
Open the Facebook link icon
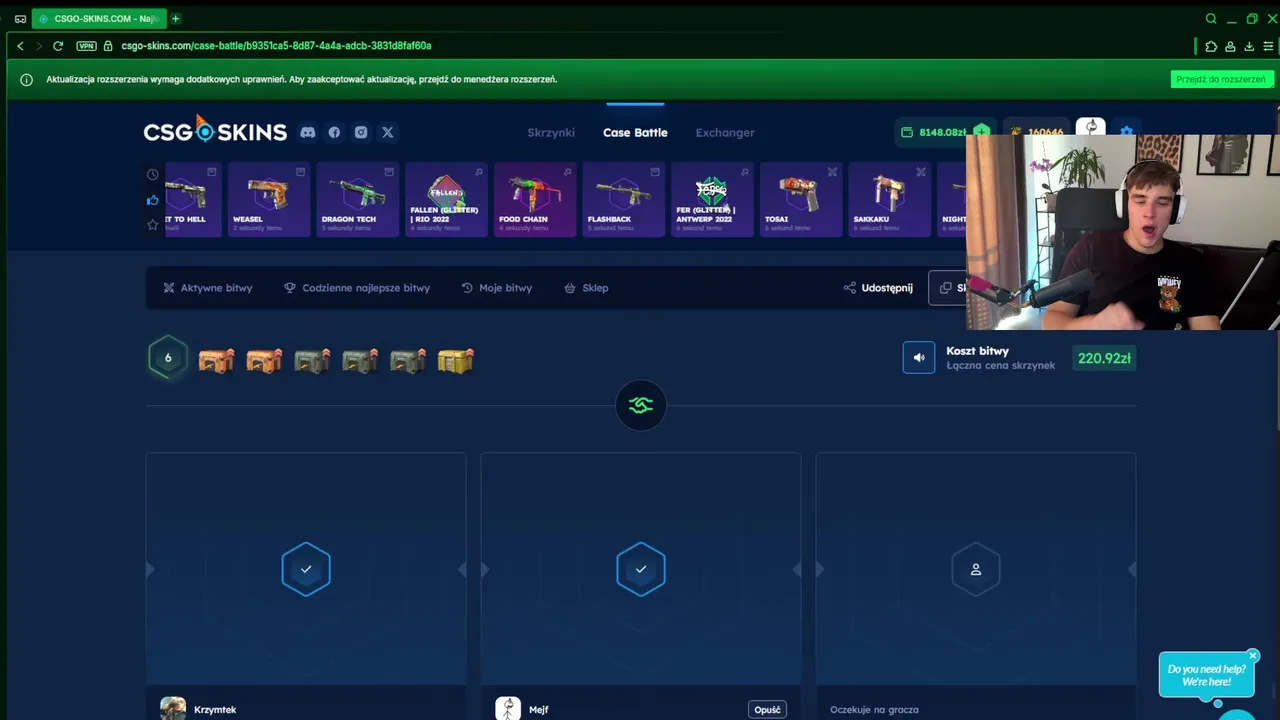[x=334, y=132]
